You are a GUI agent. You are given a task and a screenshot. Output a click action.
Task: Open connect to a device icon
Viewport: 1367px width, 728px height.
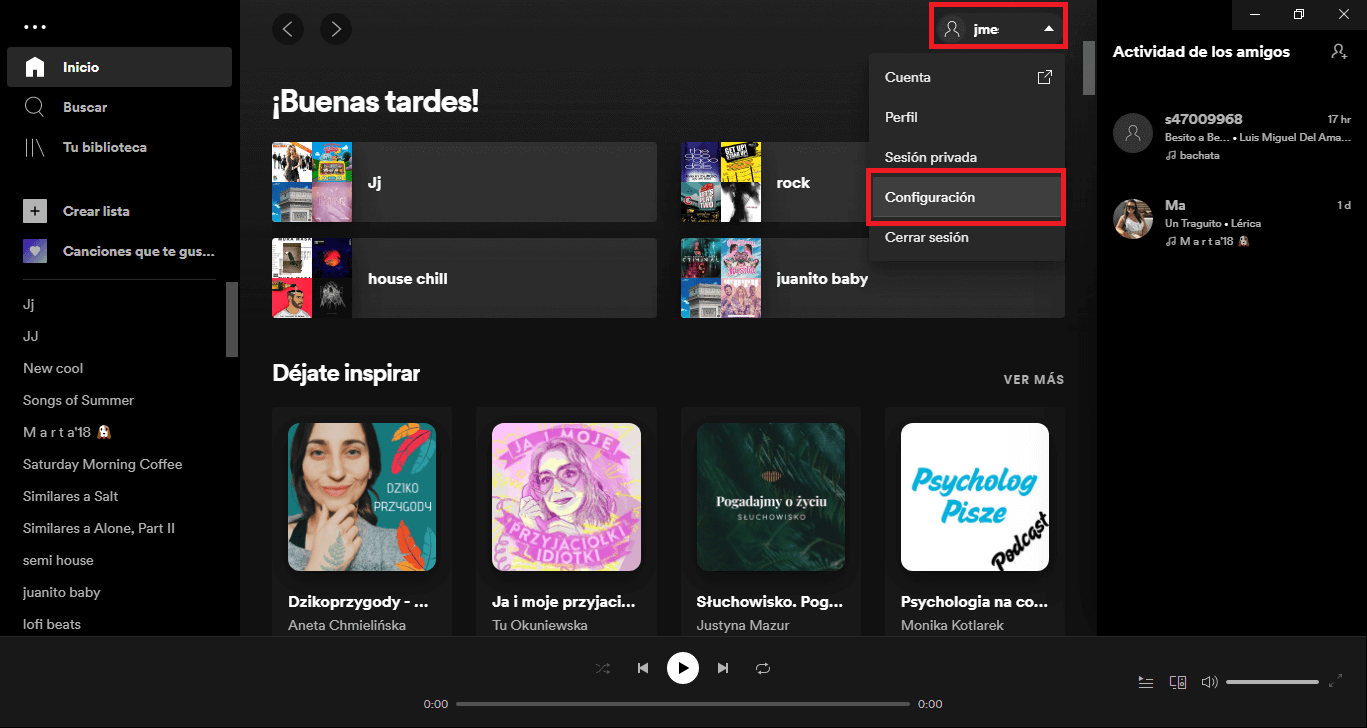[x=1178, y=682]
